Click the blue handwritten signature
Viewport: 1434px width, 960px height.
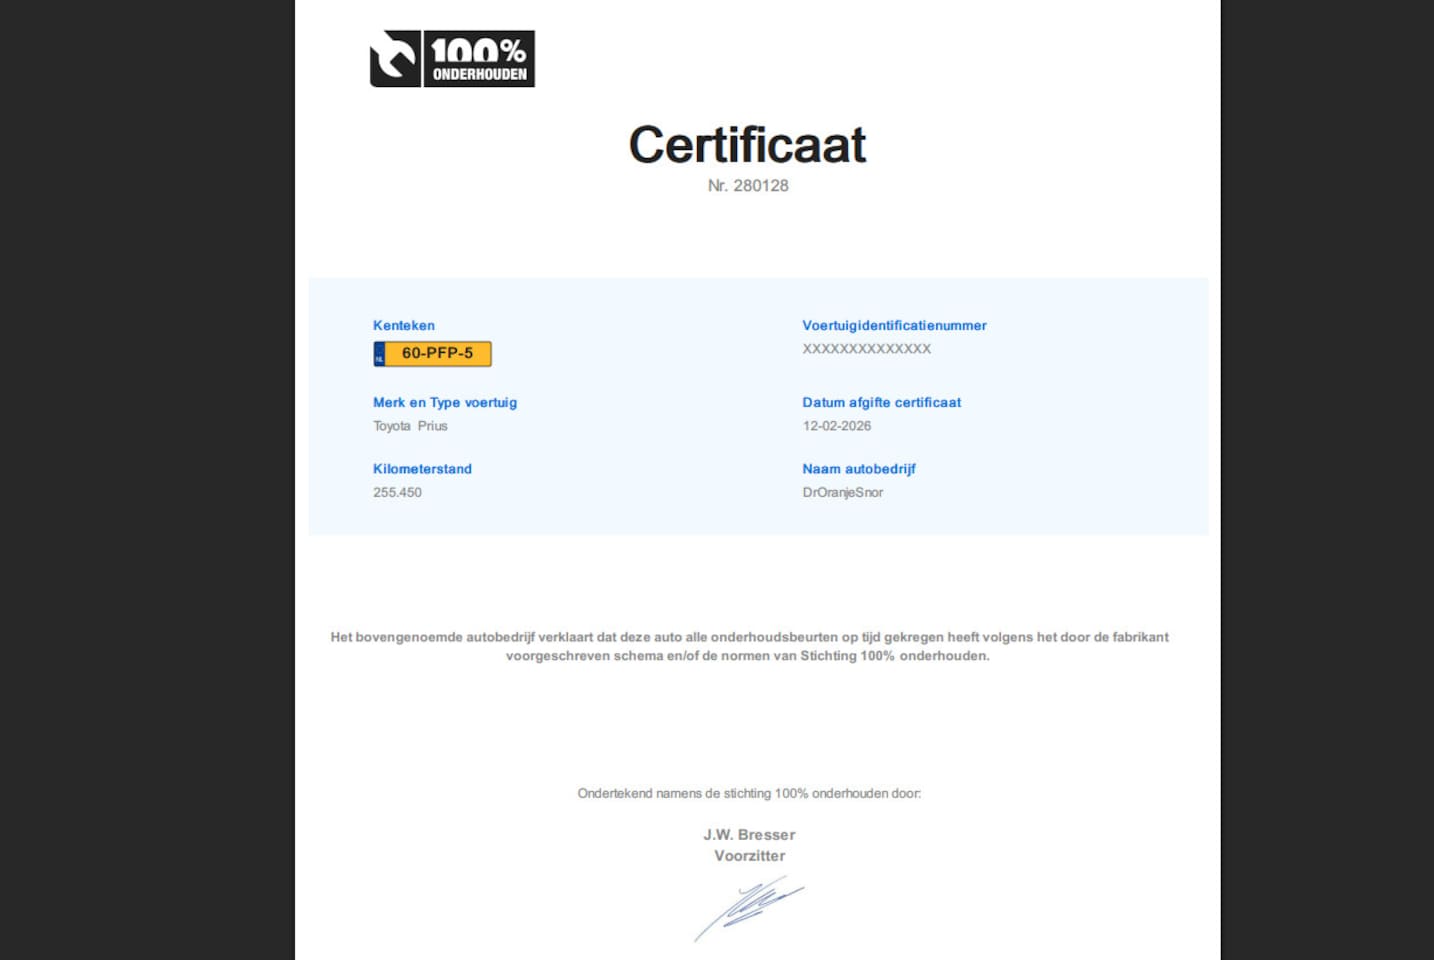coord(749,906)
